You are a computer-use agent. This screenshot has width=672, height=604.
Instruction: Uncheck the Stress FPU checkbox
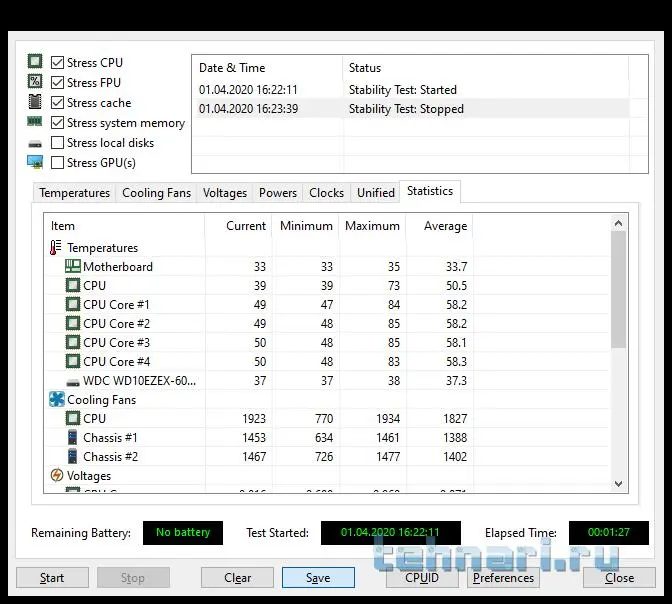click(57, 82)
